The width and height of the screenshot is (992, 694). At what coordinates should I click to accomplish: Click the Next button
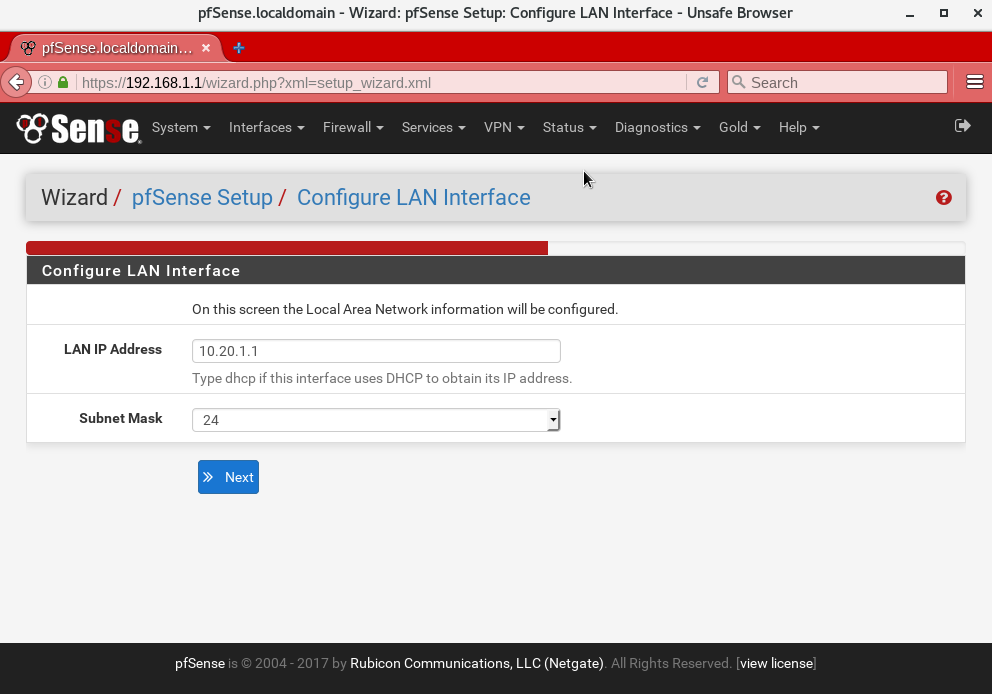[x=228, y=477]
